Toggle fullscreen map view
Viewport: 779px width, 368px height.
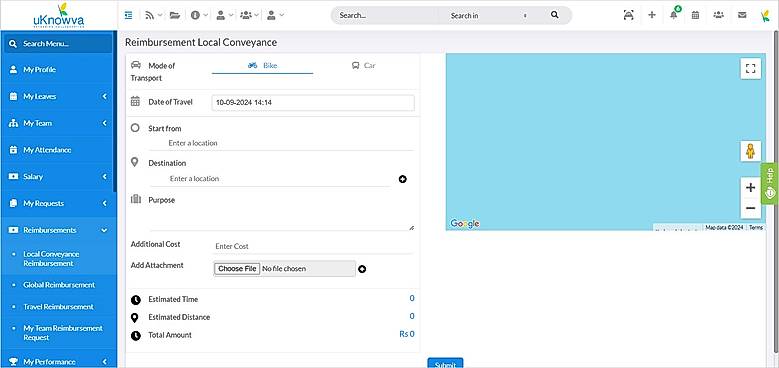click(x=750, y=69)
